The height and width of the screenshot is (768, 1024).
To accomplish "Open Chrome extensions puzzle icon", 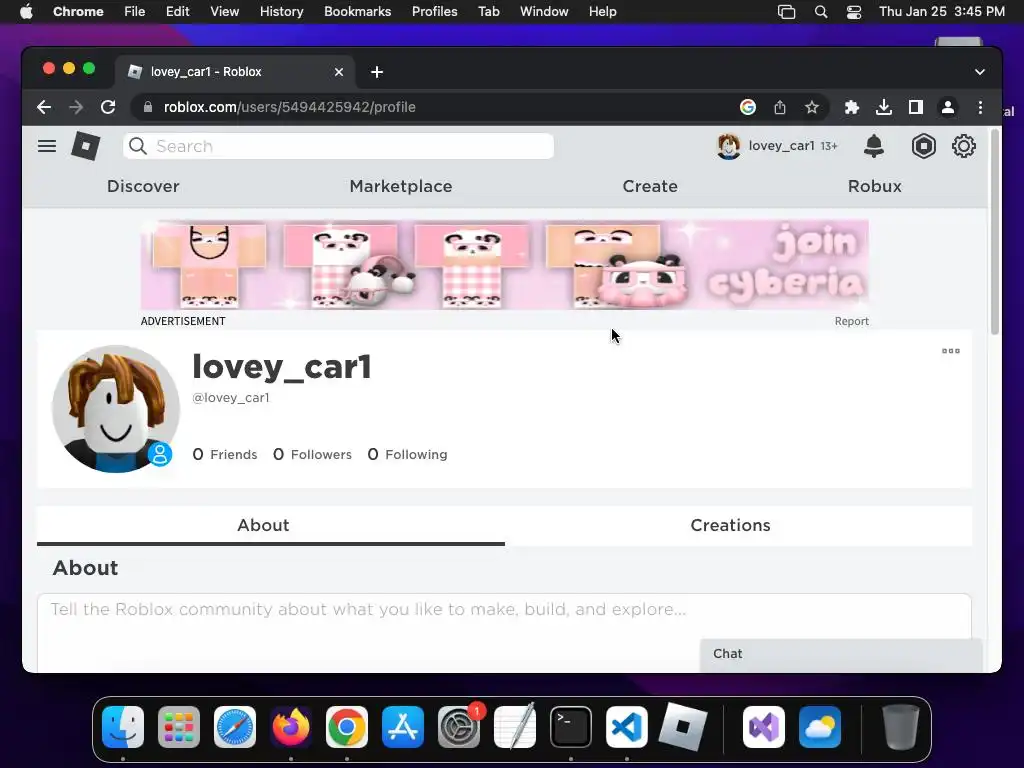I will (x=852, y=107).
